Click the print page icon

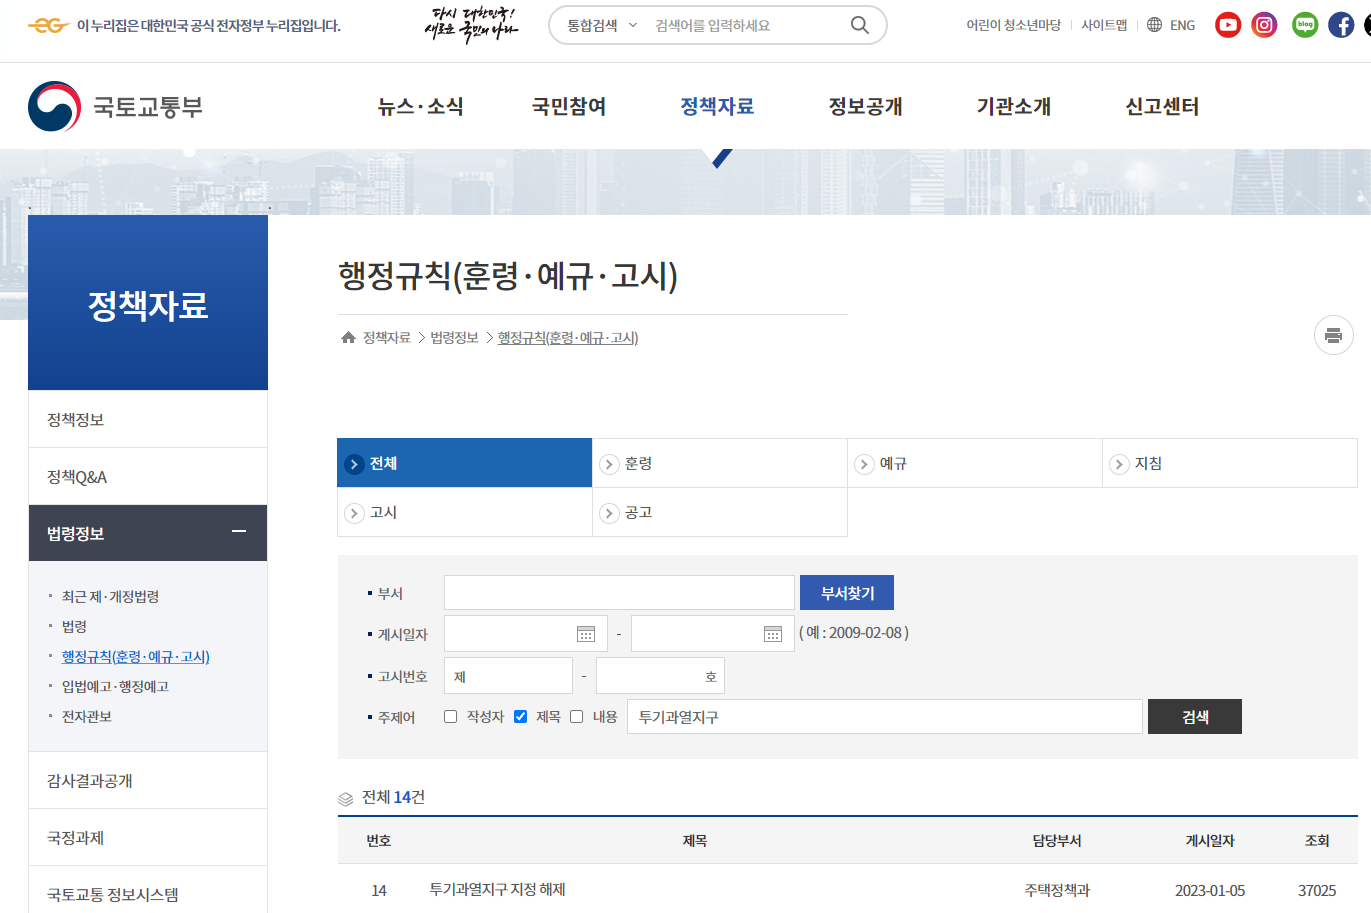click(x=1333, y=335)
